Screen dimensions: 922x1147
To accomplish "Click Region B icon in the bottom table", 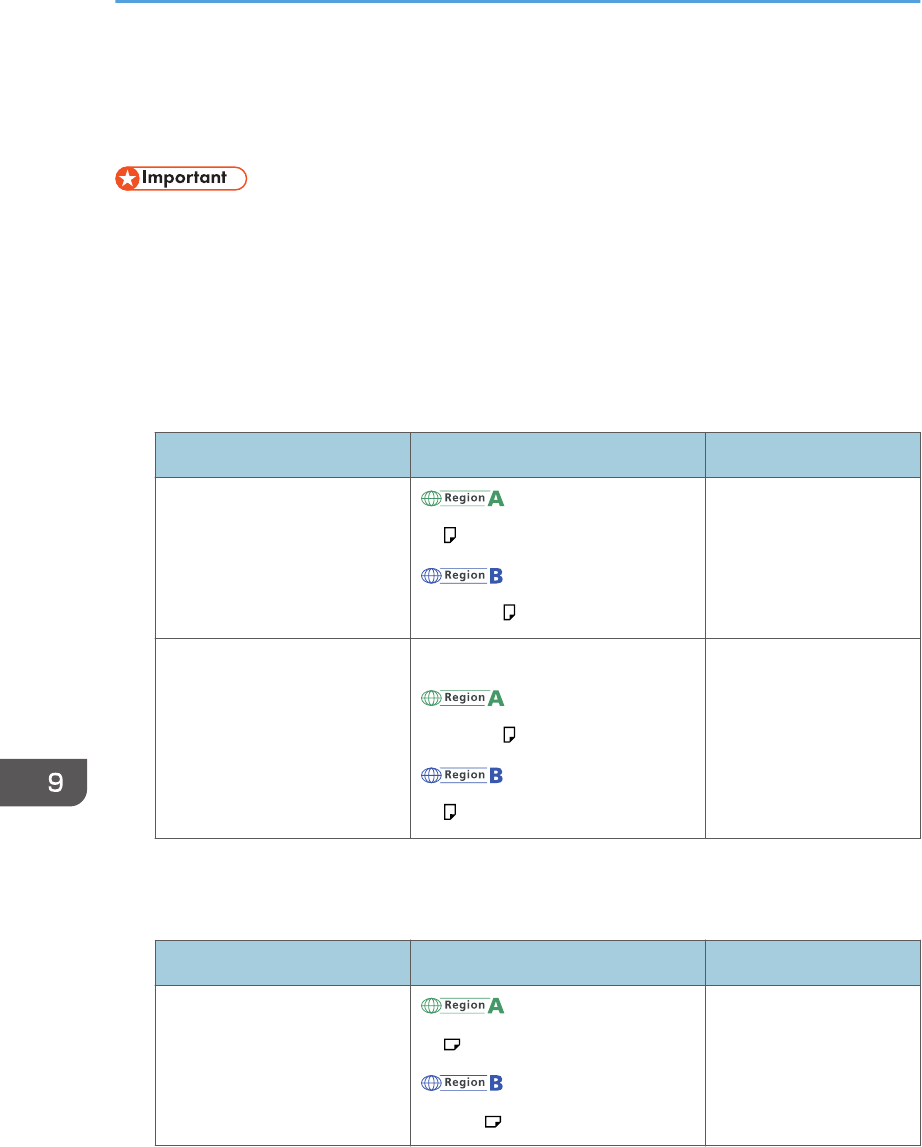I will (462, 1083).
